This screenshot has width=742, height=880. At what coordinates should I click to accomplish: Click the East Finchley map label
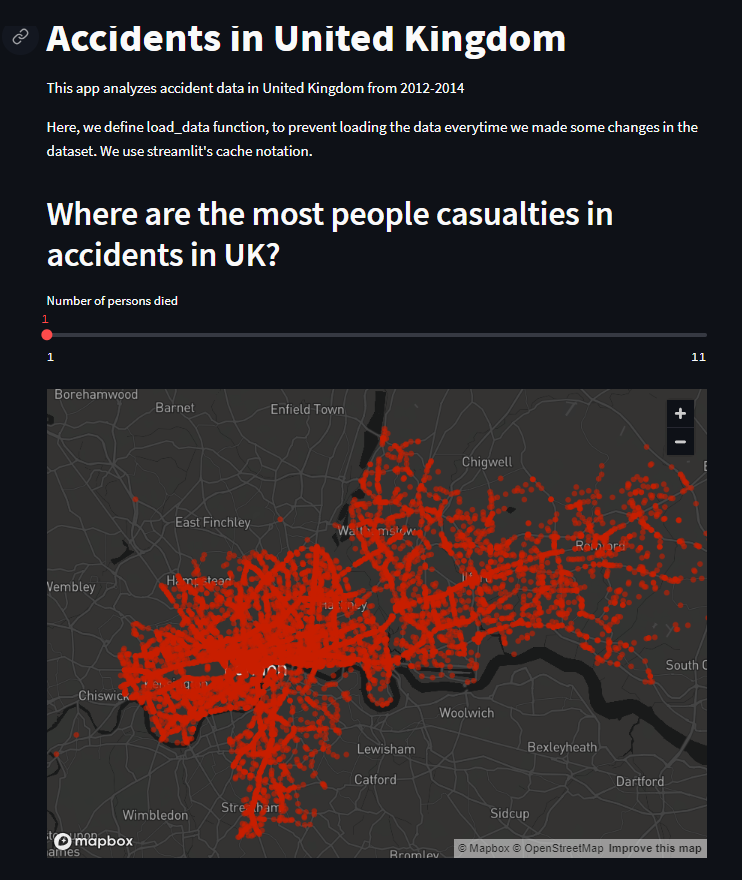(213, 522)
